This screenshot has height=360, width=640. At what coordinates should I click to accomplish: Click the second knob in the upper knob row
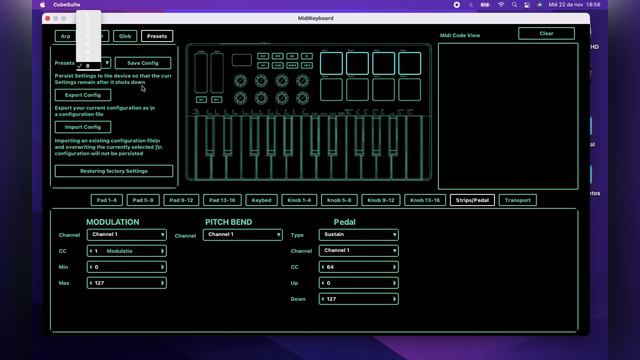point(261,81)
